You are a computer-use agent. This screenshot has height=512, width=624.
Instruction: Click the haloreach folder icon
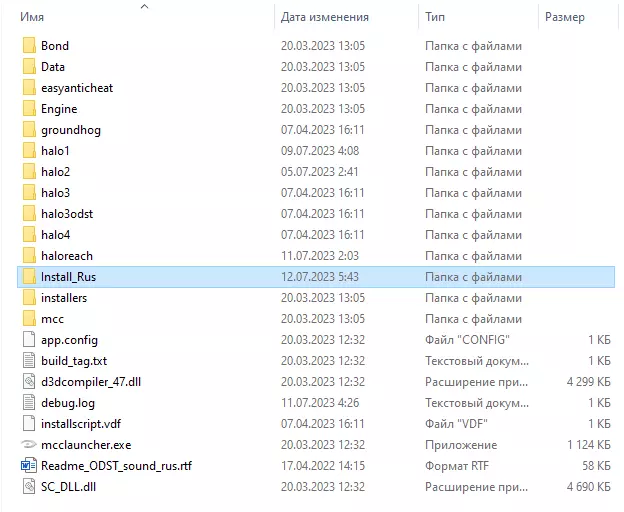click(x=29, y=256)
